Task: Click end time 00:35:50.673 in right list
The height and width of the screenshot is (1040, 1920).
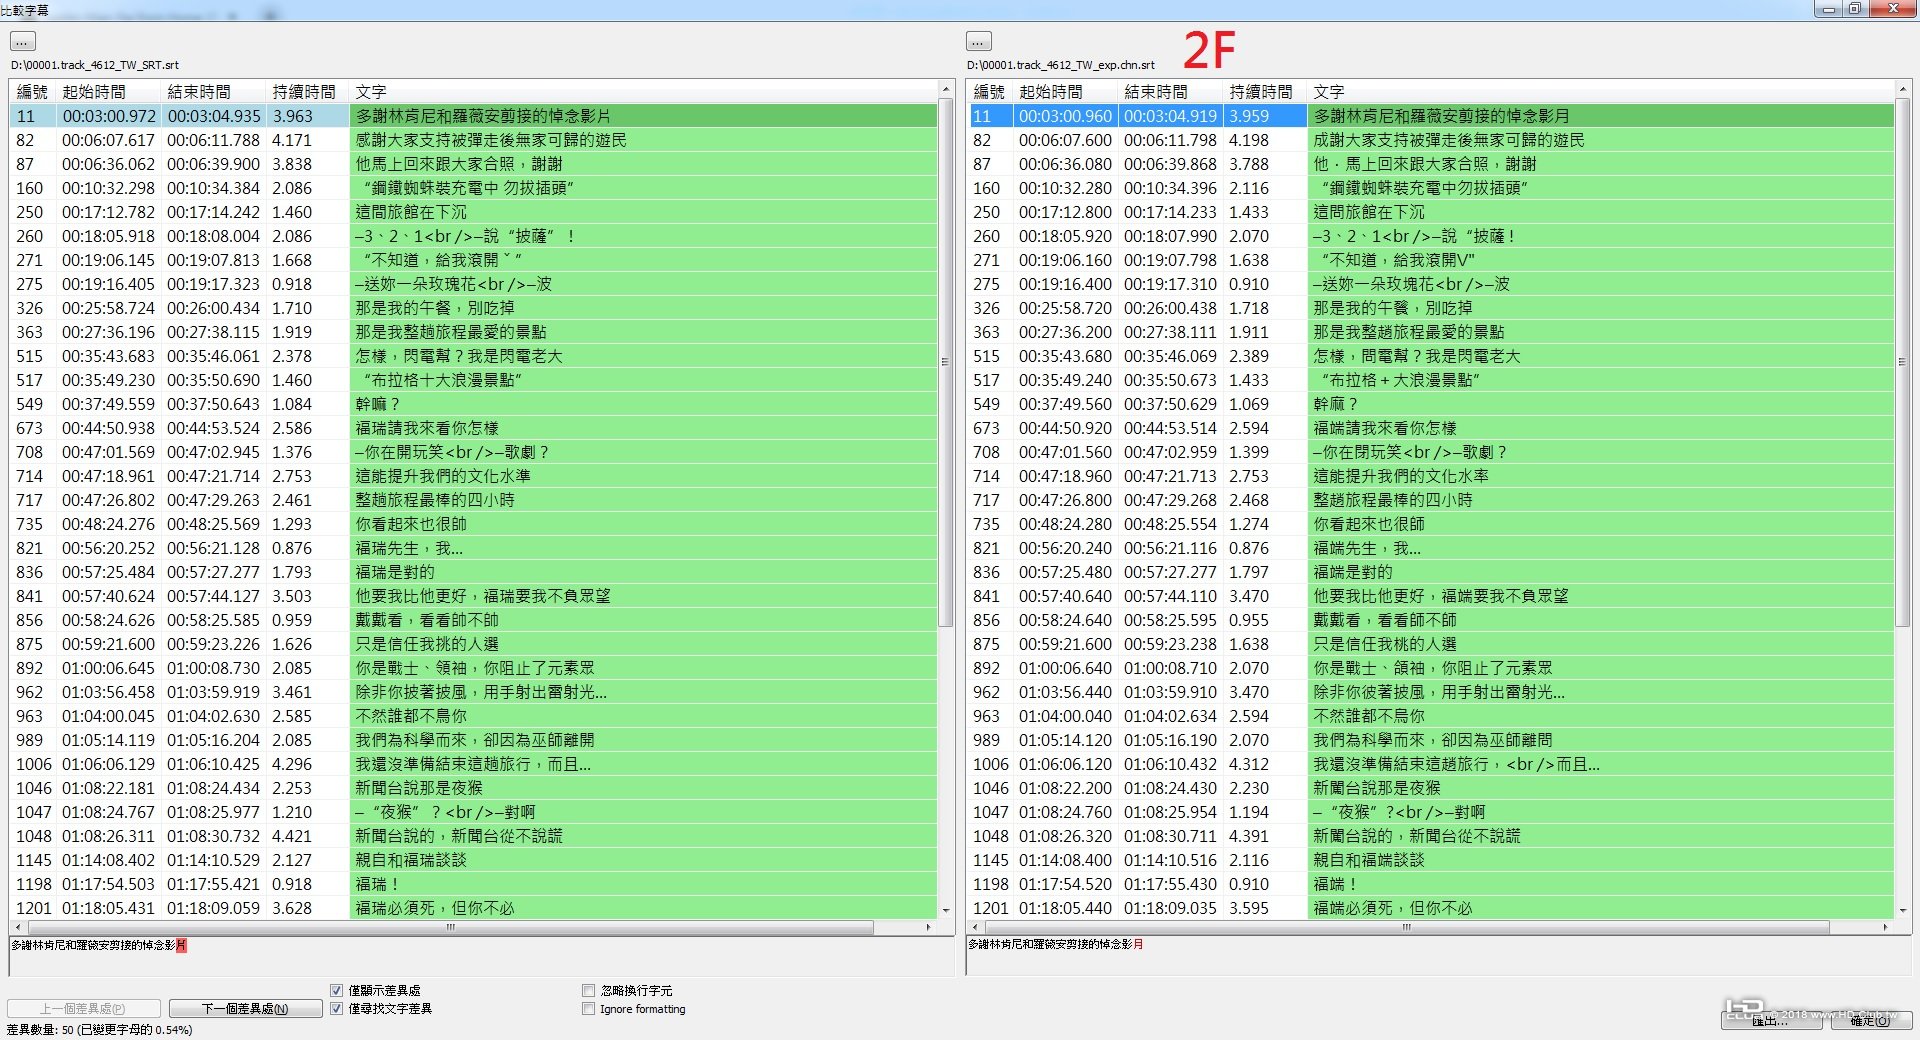Action: click(1170, 380)
